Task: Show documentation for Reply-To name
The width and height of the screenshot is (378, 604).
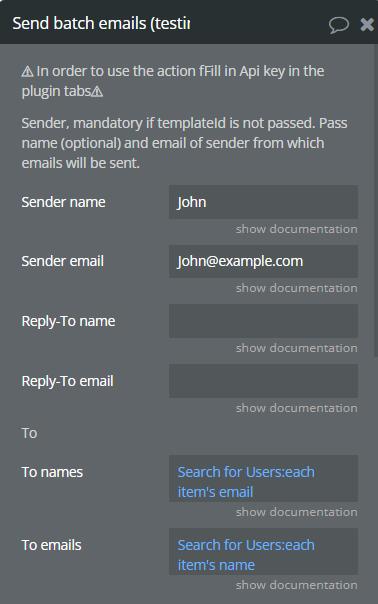Action: point(296,348)
